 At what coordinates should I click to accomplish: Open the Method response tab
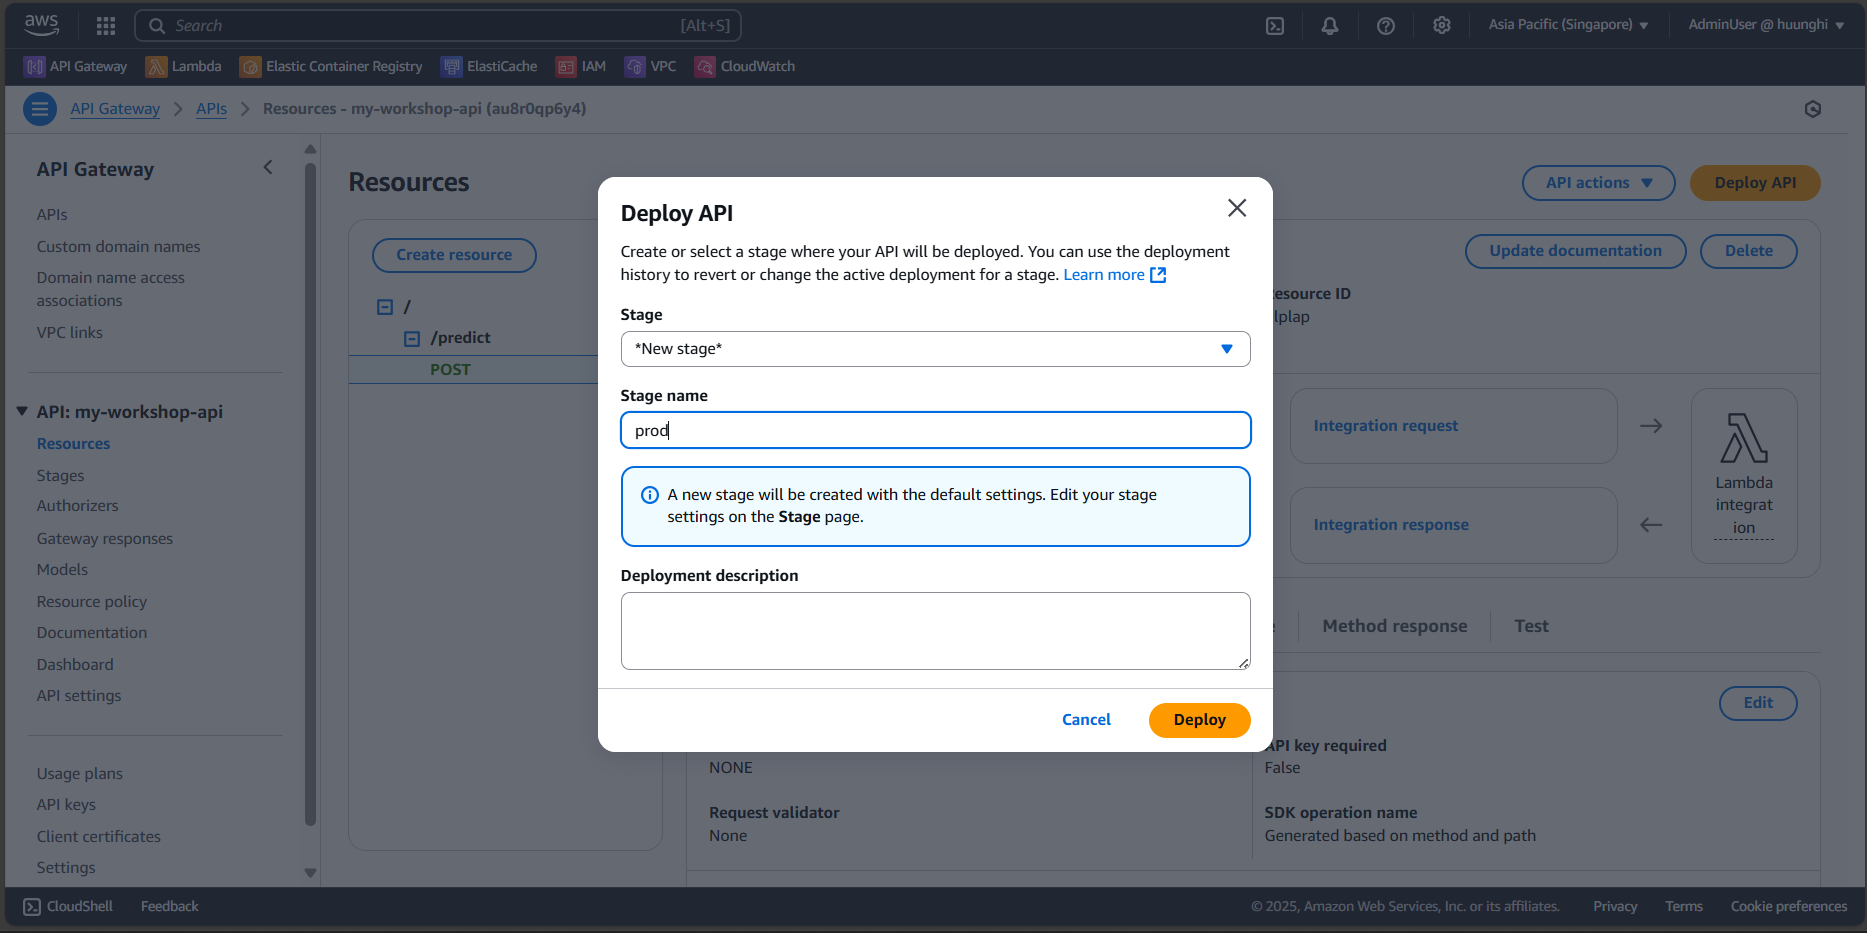click(x=1395, y=626)
